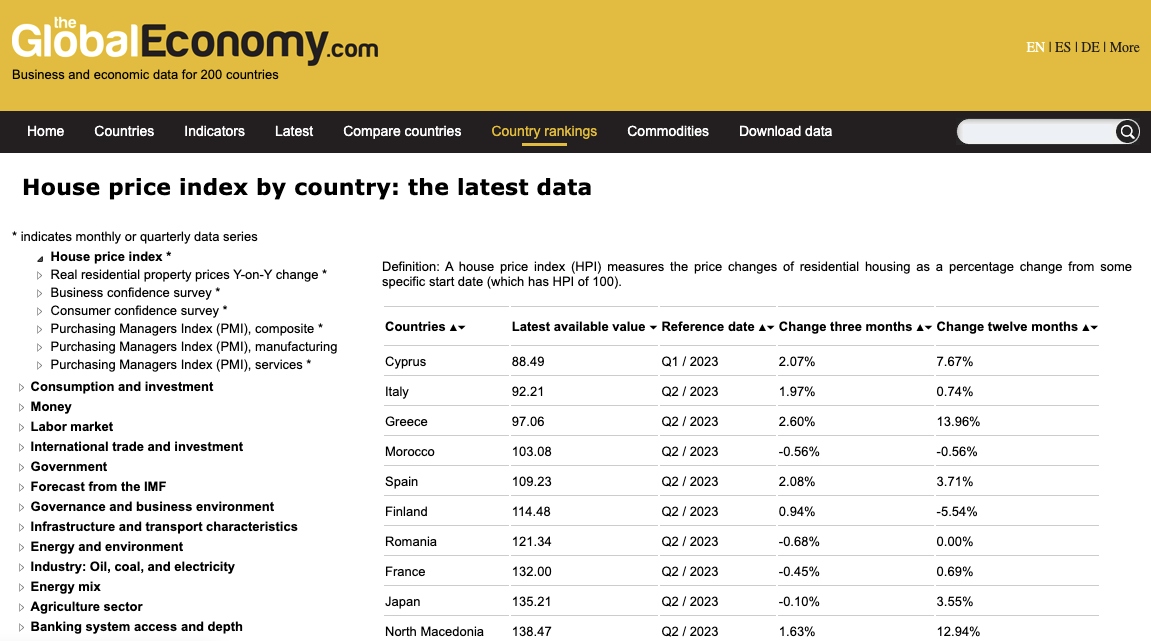
Task: Expand Consumption and investment category
Action: 22,388
